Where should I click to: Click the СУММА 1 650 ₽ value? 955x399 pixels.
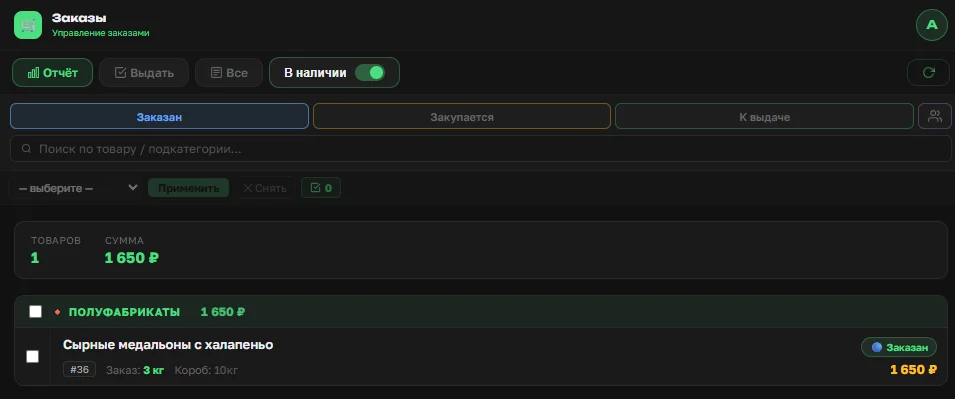click(132, 258)
